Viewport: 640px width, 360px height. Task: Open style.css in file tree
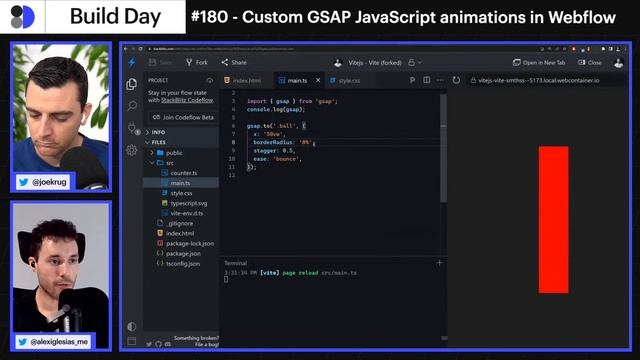coord(181,193)
